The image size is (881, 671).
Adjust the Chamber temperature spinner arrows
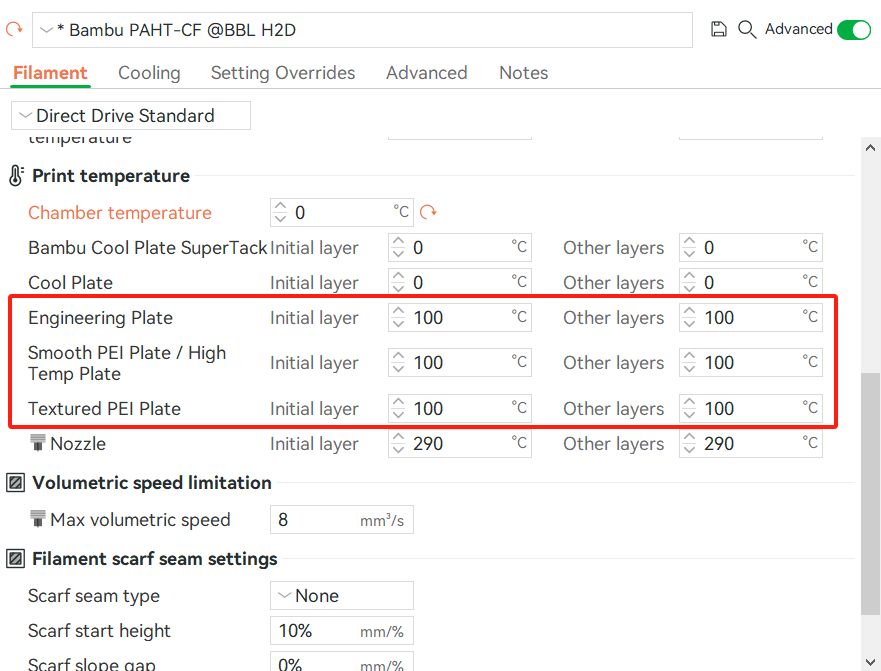280,212
